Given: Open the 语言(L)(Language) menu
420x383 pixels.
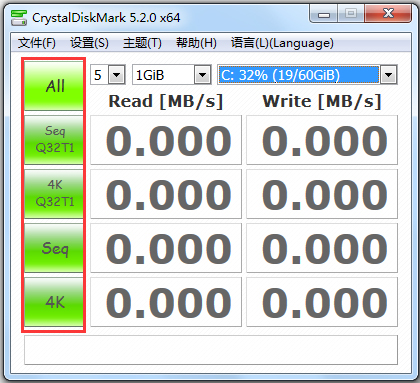Looking at the screenshot, I should (x=282, y=43).
